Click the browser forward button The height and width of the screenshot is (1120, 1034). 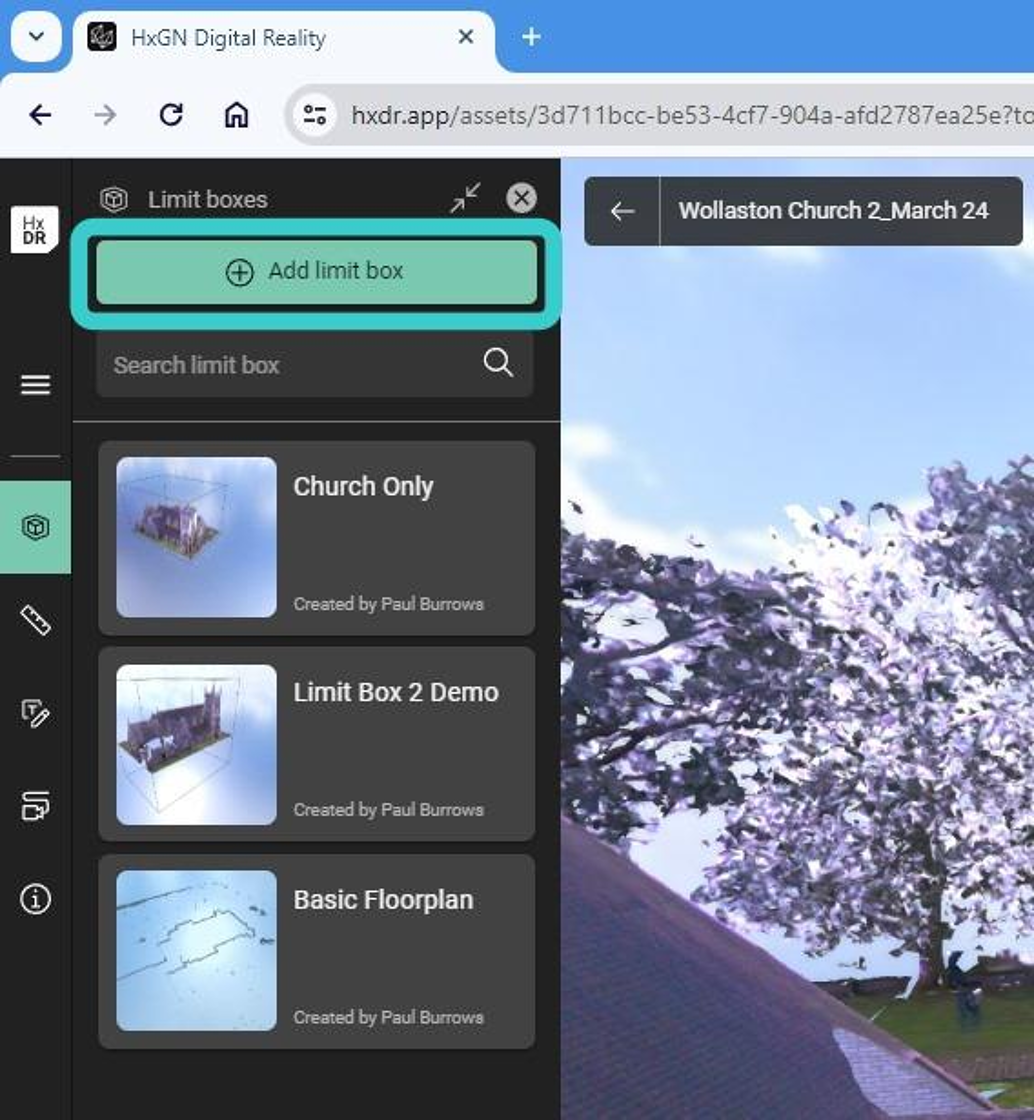pyautogui.click(x=105, y=114)
